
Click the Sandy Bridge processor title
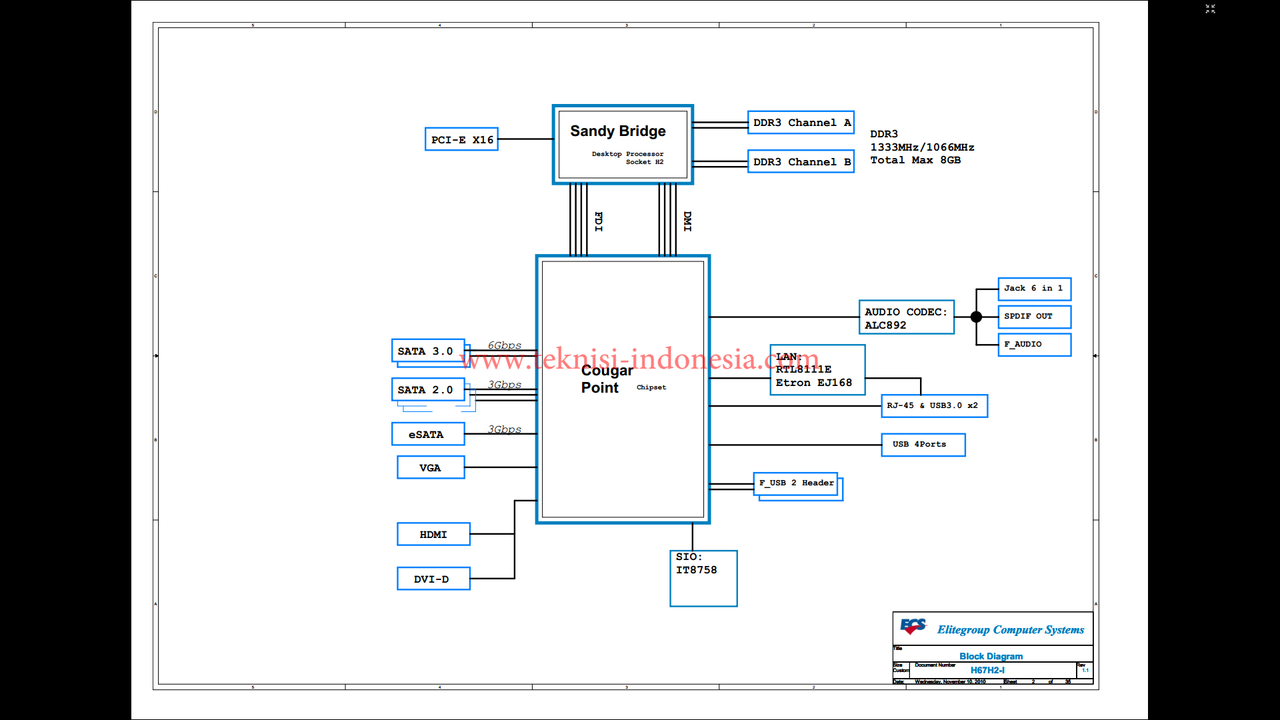click(x=618, y=131)
